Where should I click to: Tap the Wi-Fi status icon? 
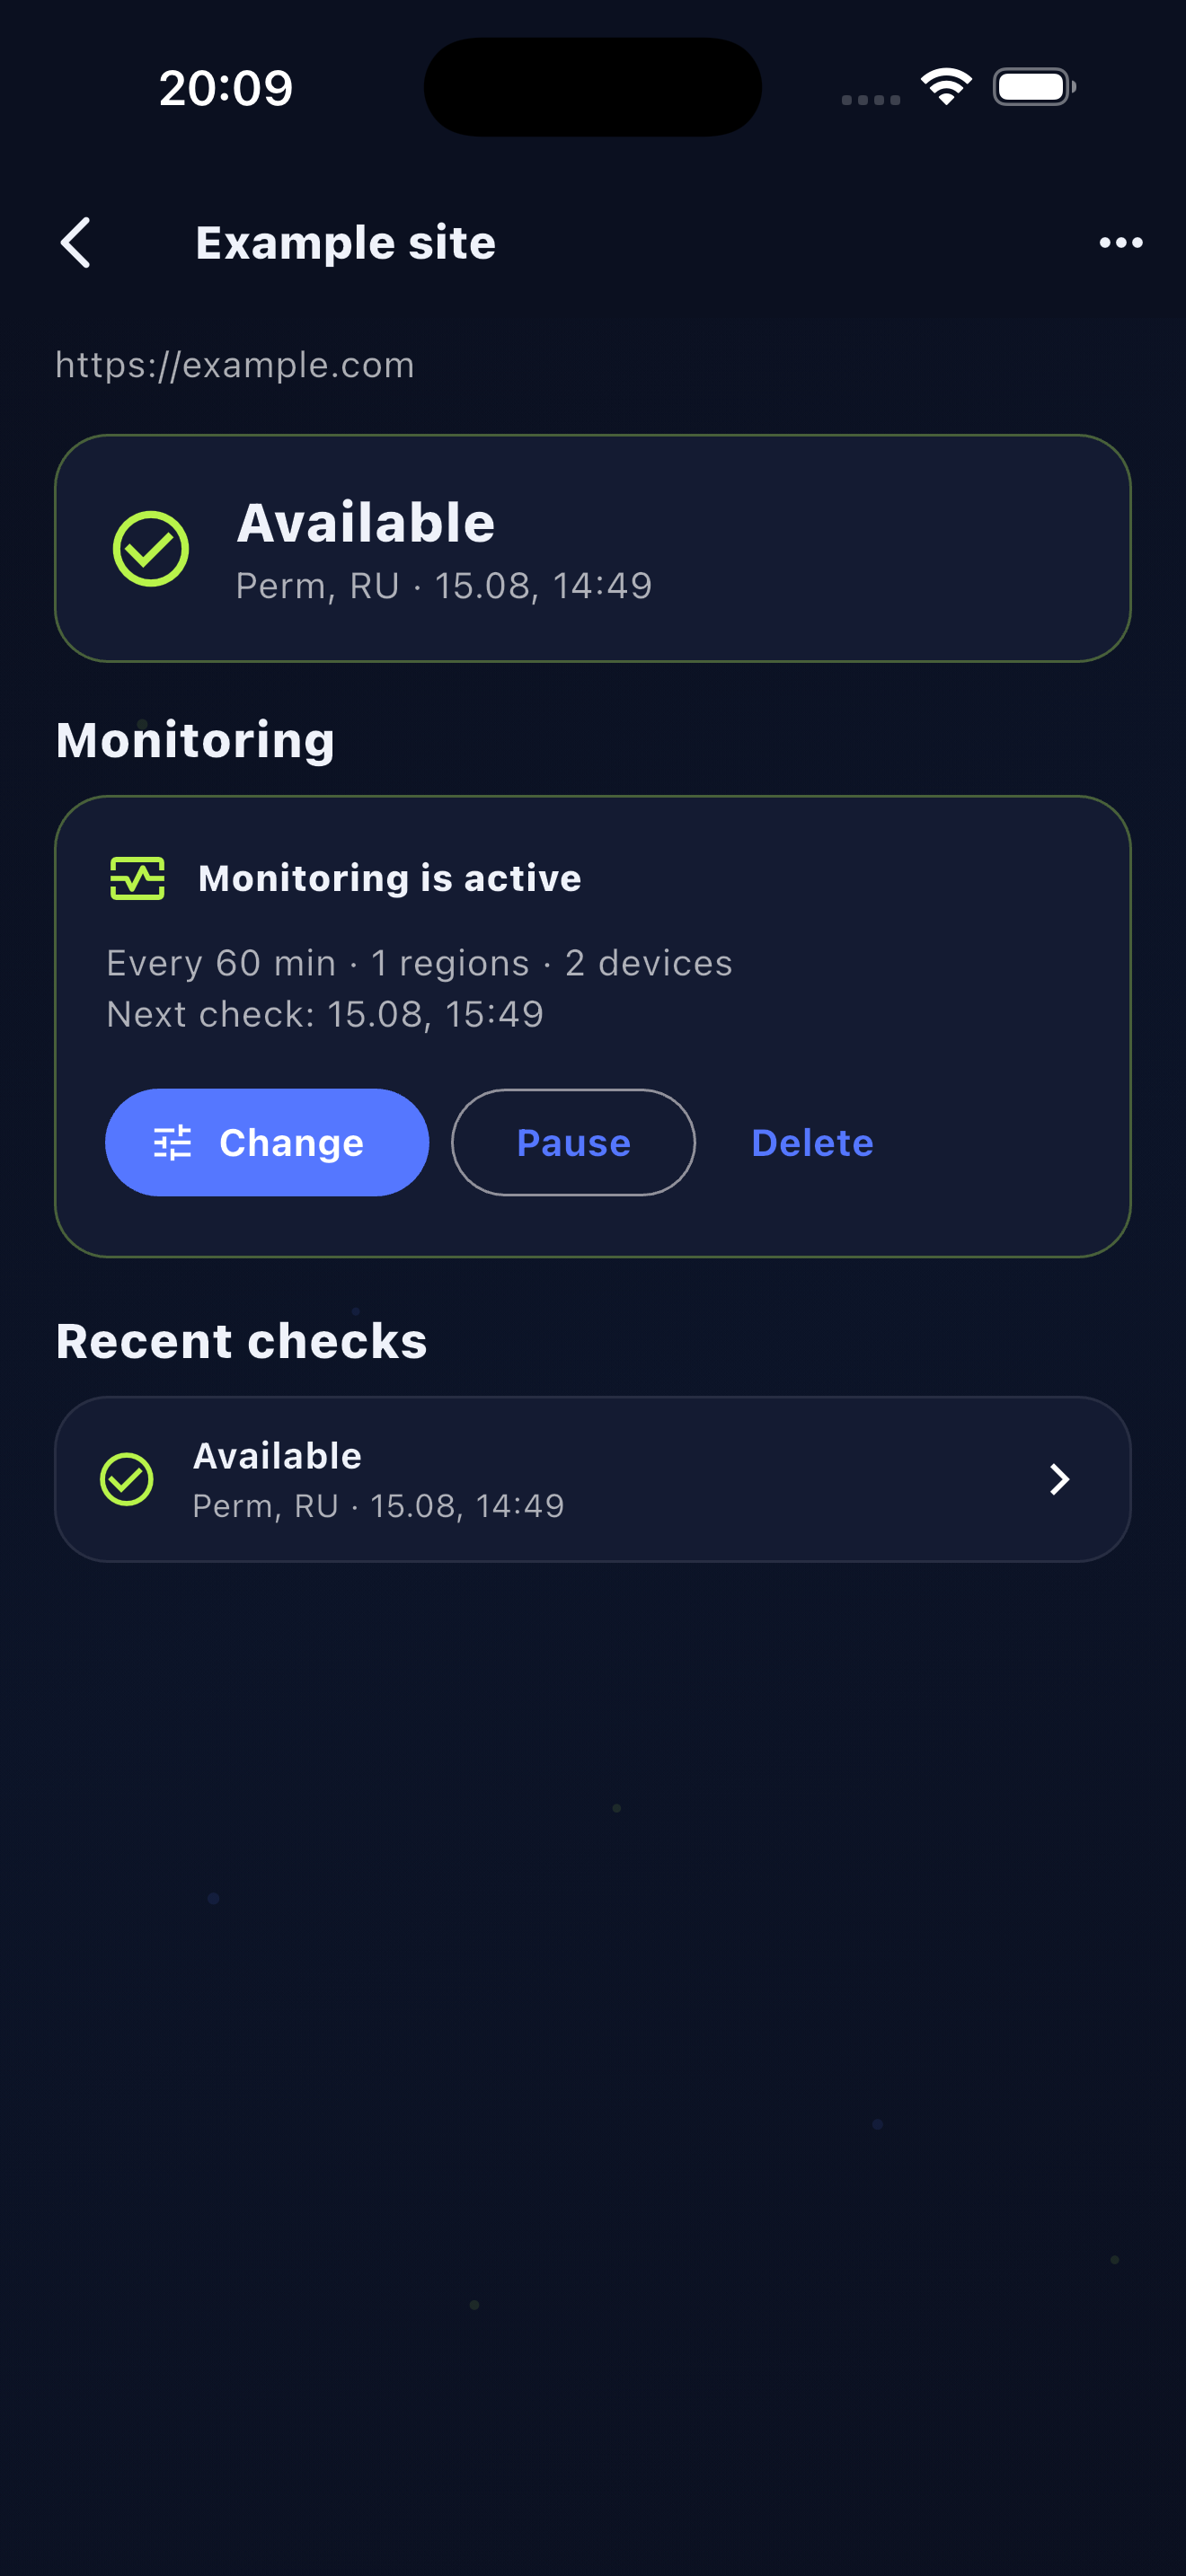point(946,87)
